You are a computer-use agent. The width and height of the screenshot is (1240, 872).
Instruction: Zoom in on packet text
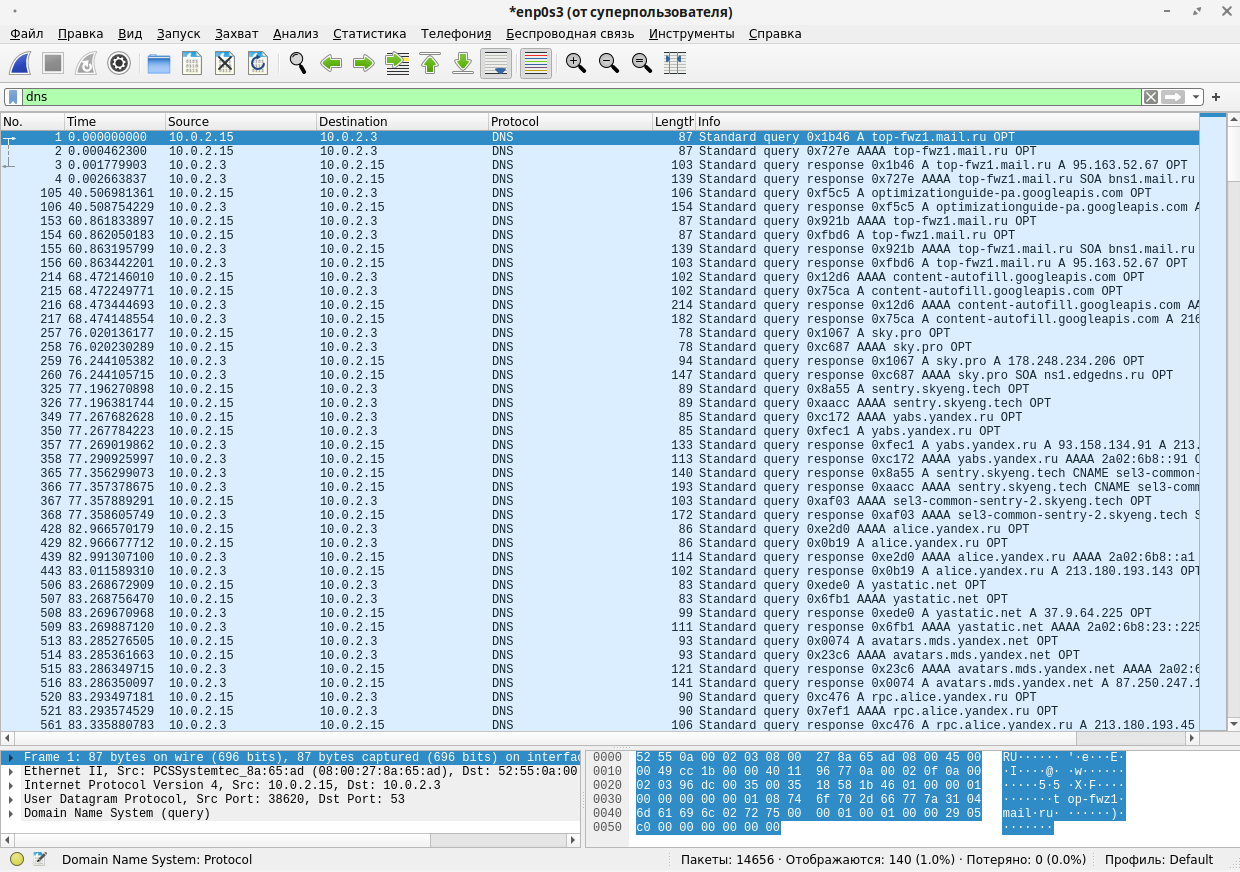pyautogui.click(x=575, y=63)
